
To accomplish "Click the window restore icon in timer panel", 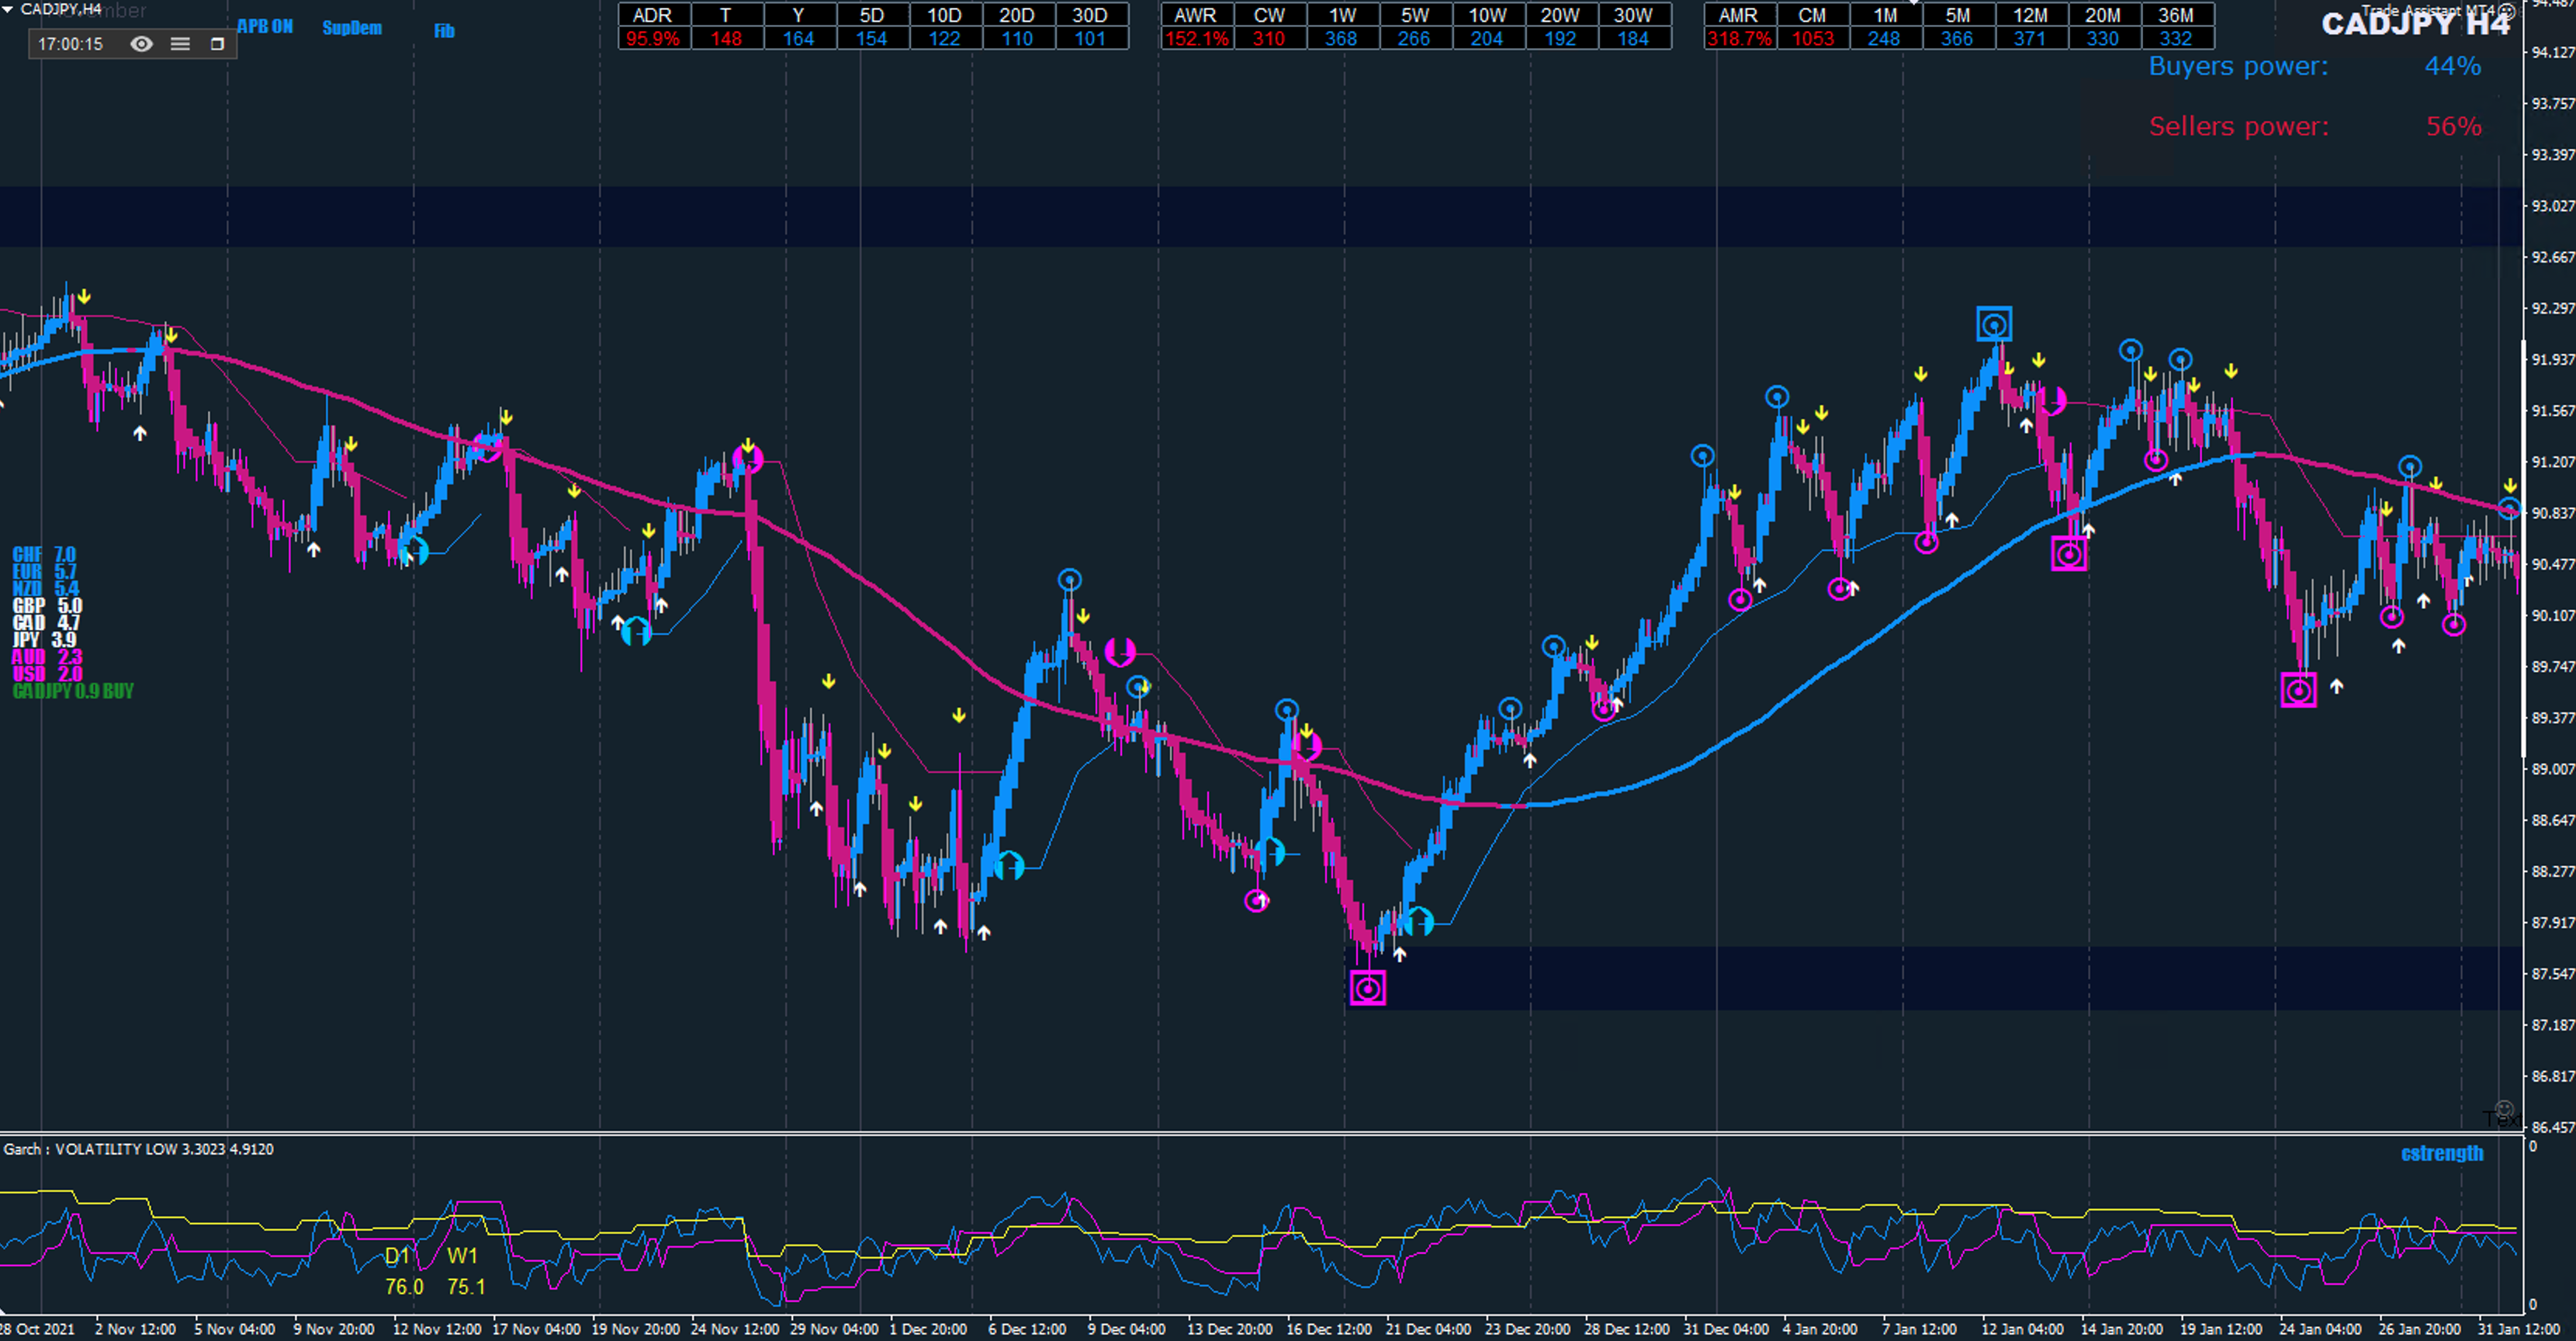I will pyautogui.click(x=217, y=44).
